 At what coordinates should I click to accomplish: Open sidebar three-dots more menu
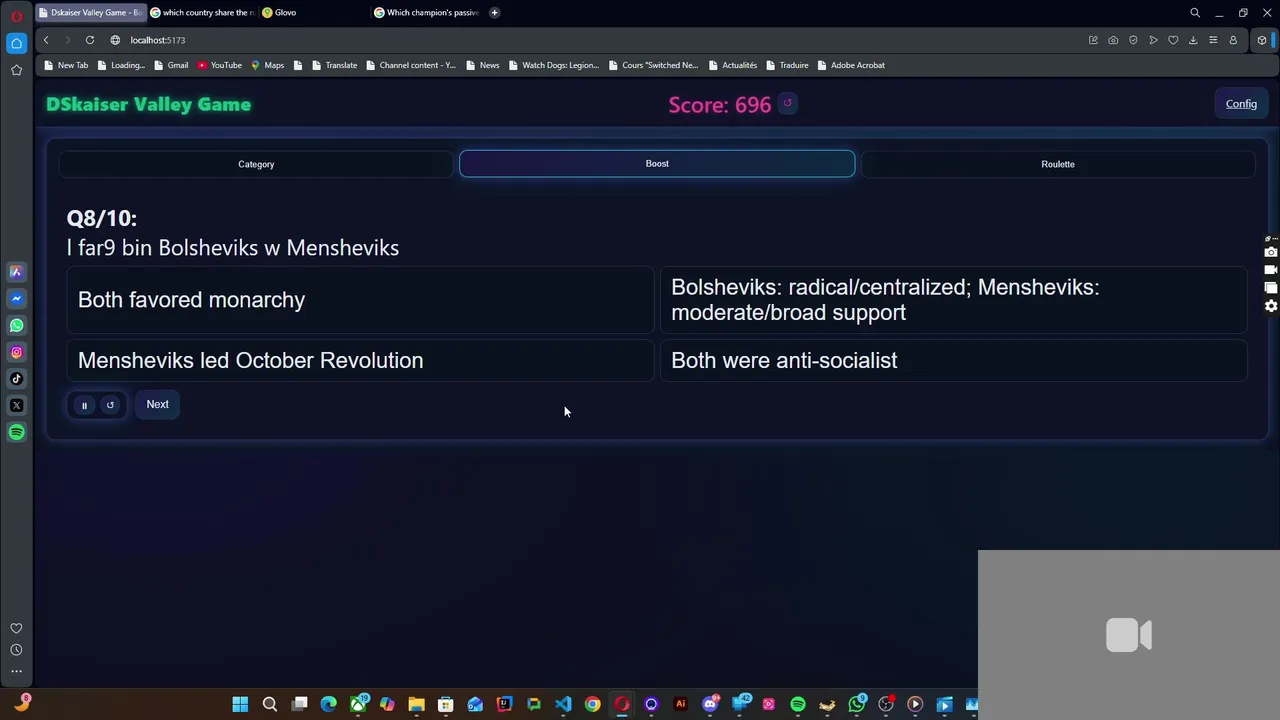16,671
